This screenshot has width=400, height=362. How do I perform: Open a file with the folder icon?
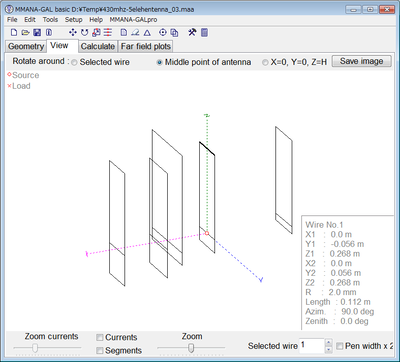tap(25, 32)
